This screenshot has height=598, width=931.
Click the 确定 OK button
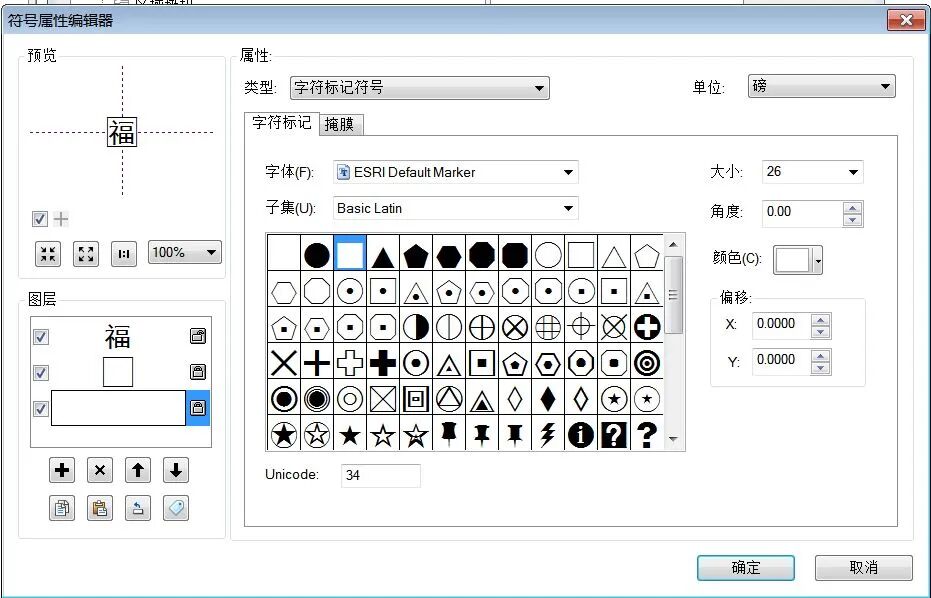click(746, 568)
